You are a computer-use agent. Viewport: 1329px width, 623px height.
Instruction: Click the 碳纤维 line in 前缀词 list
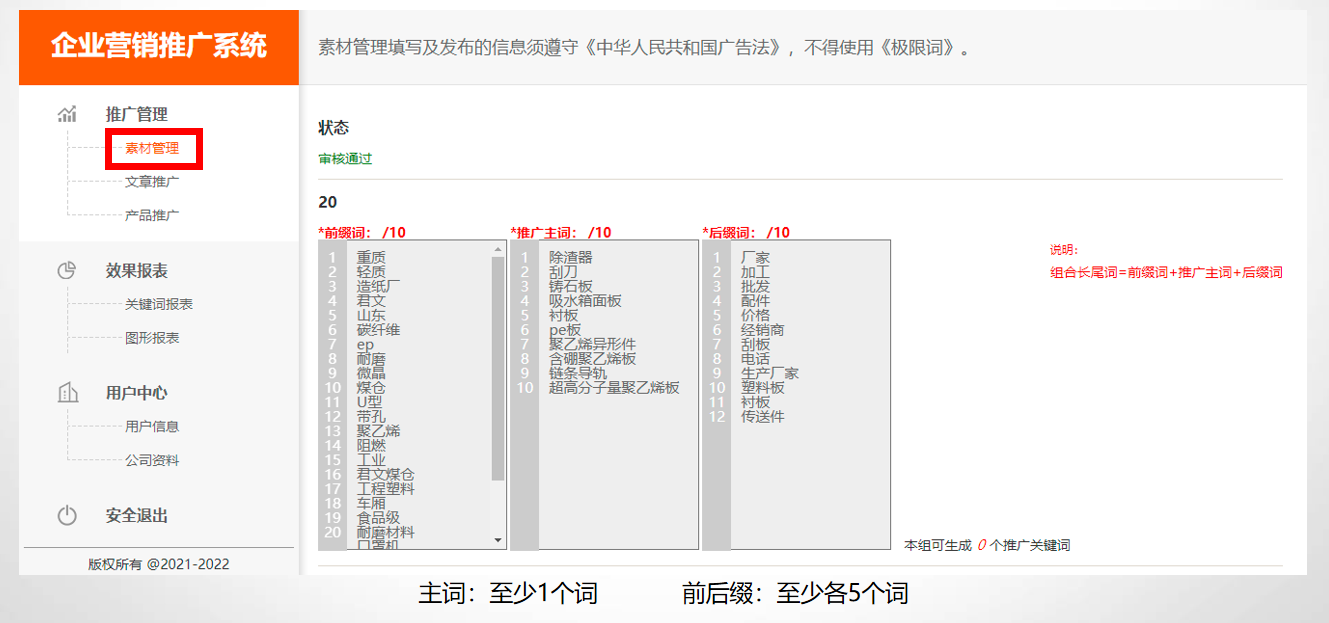[x=378, y=330]
